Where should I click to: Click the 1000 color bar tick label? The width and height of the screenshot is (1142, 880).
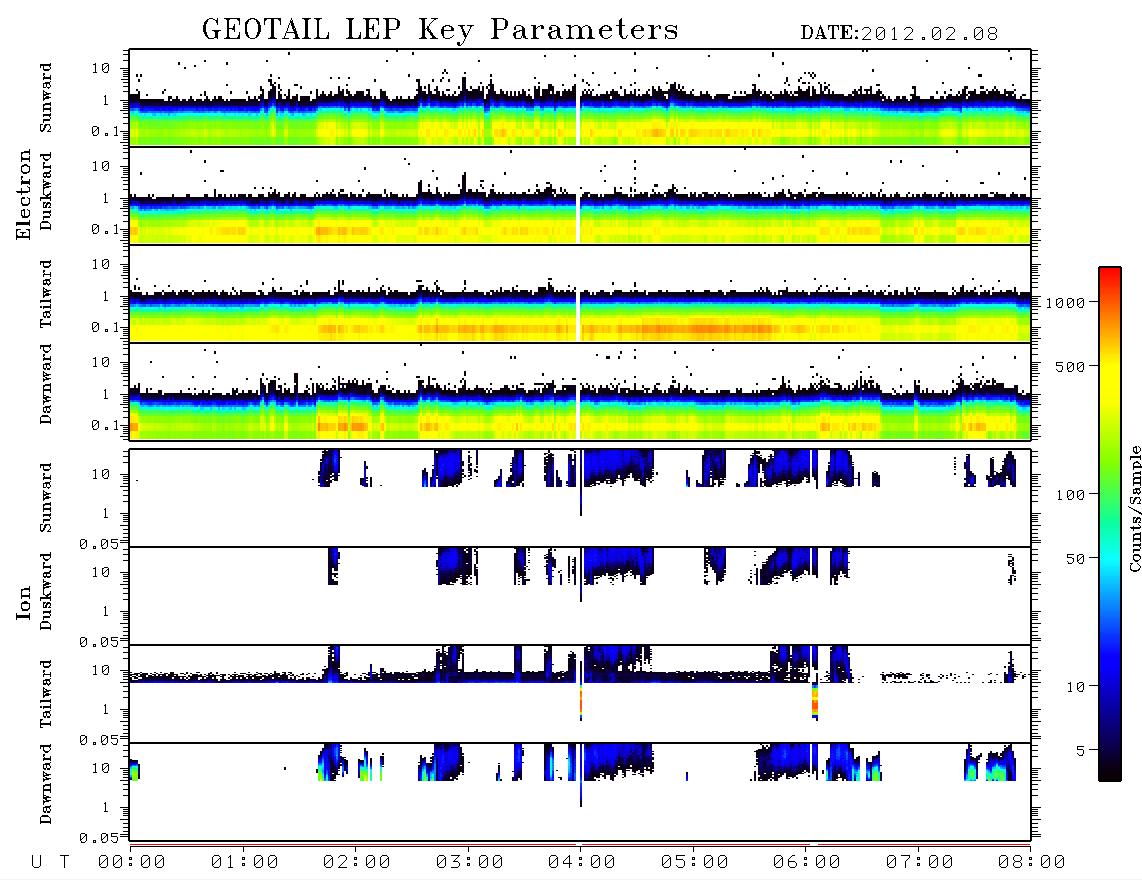click(1065, 303)
